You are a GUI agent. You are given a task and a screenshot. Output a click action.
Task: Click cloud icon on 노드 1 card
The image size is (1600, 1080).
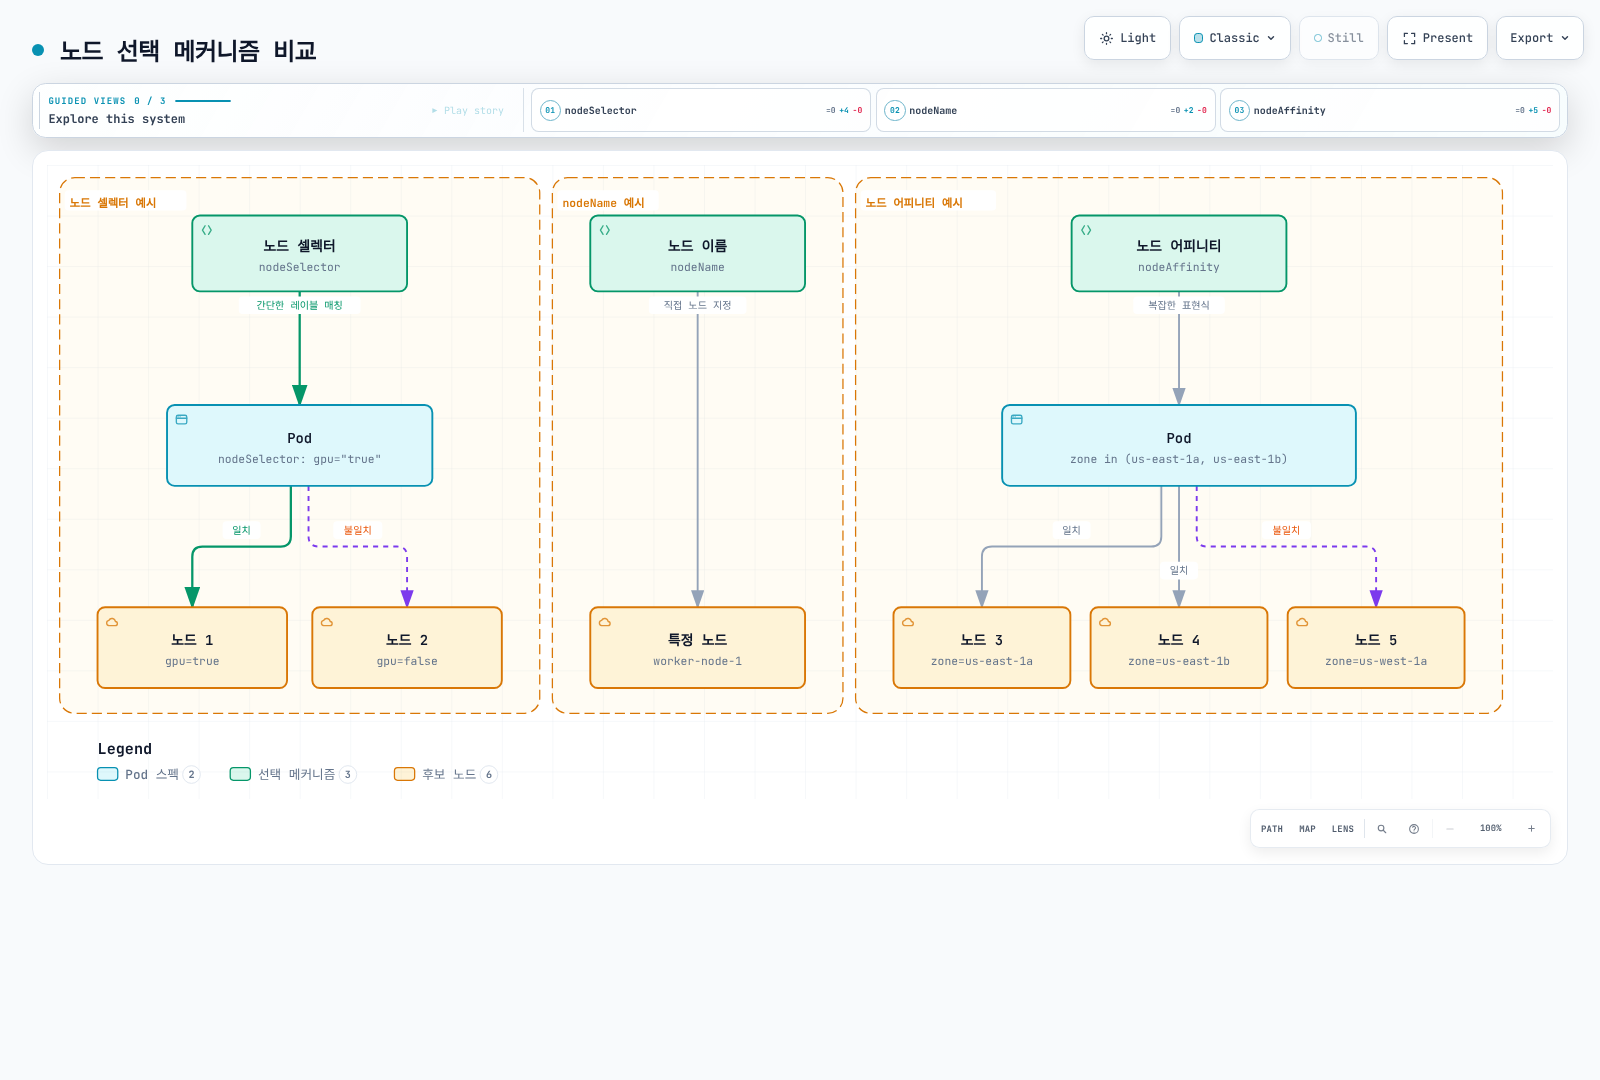point(112,622)
